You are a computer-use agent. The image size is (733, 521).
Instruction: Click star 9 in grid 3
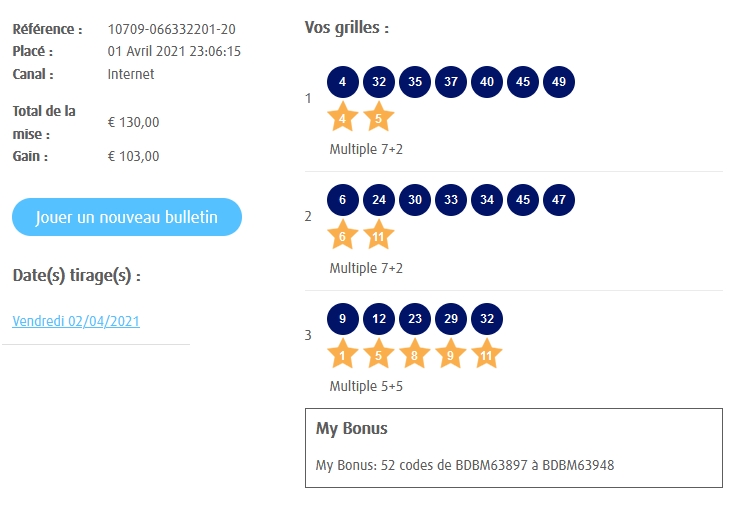(451, 354)
